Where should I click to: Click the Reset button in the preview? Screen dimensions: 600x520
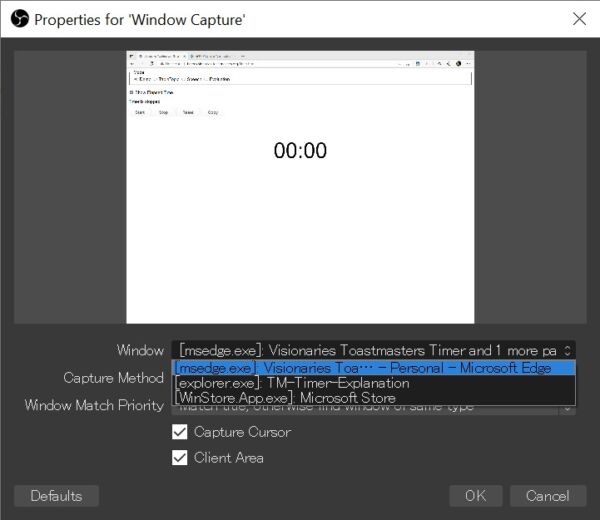pos(189,113)
